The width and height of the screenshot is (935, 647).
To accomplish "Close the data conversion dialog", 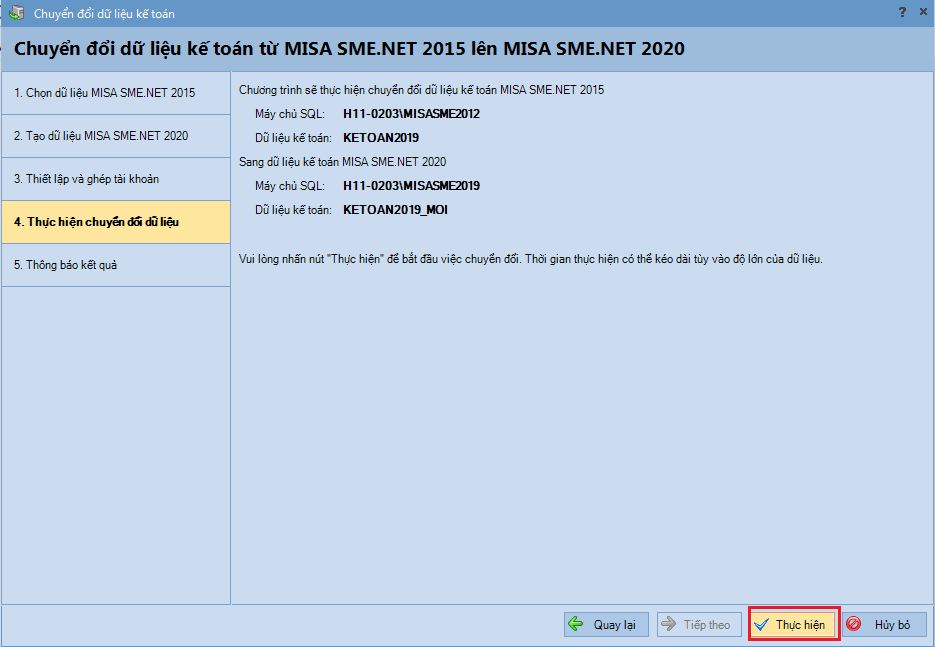I will click(923, 12).
